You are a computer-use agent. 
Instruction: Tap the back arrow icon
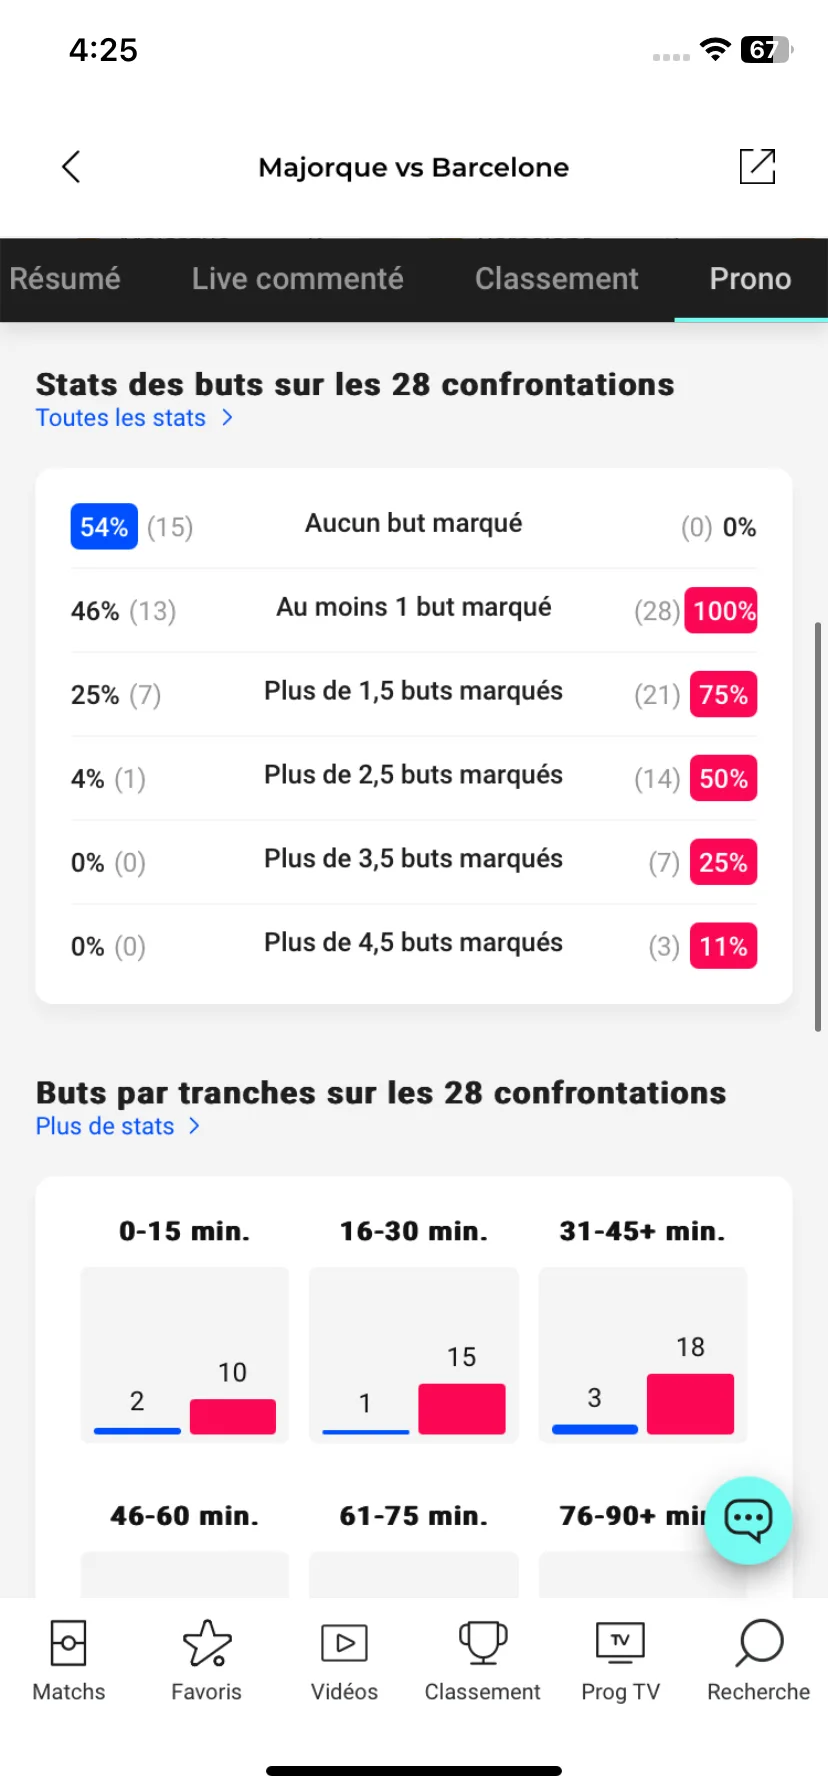pos(71,167)
